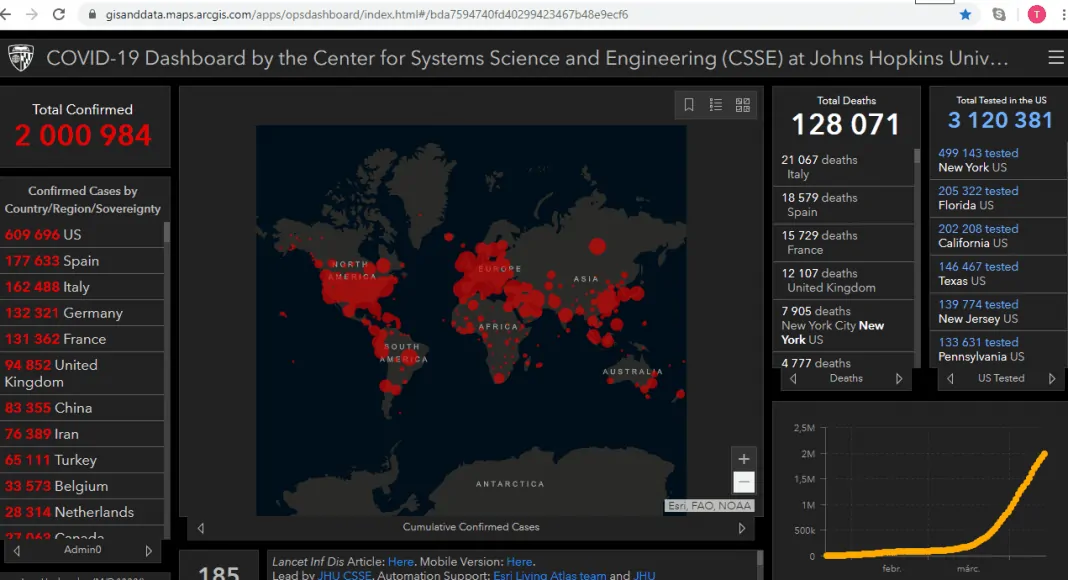1068x580 pixels.
Task: Click the Johns Hopkins shield logo
Action: click(20, 58)
